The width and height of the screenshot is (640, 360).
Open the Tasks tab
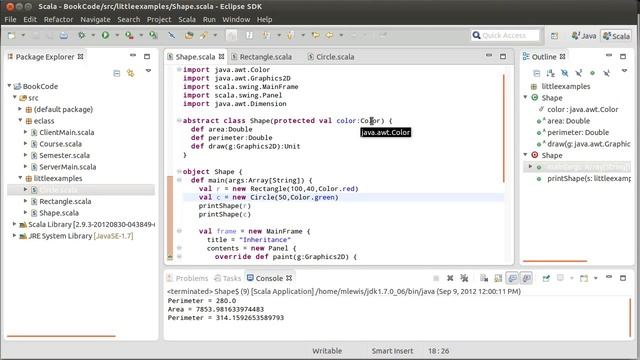tap(228, 278)
